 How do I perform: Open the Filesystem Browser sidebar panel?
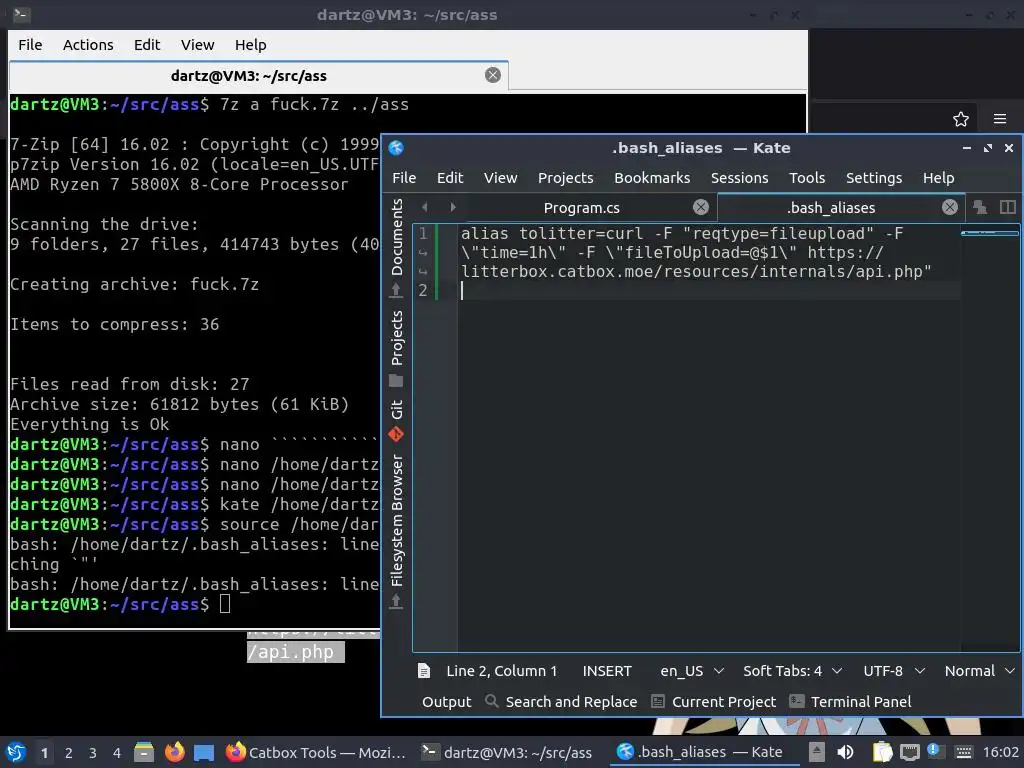tap(396, 531)
